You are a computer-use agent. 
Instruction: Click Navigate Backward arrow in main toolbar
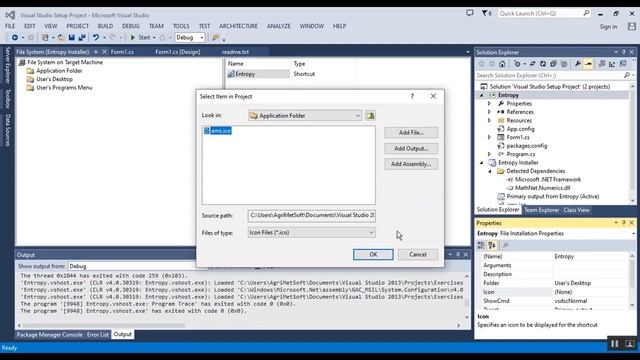[x=15, y=38]
